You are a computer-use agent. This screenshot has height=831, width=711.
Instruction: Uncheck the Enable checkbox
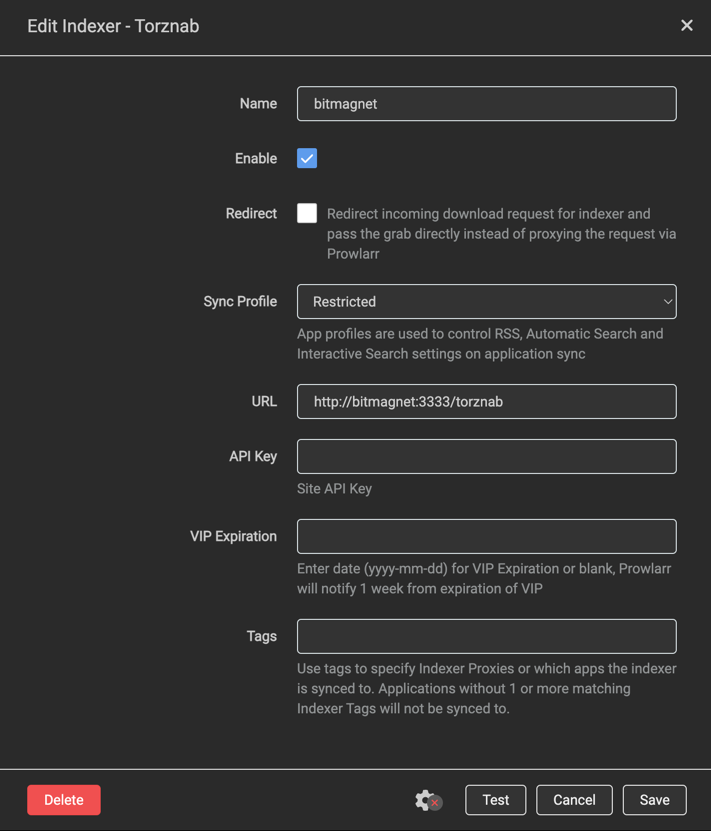click(x=307, y=159)
